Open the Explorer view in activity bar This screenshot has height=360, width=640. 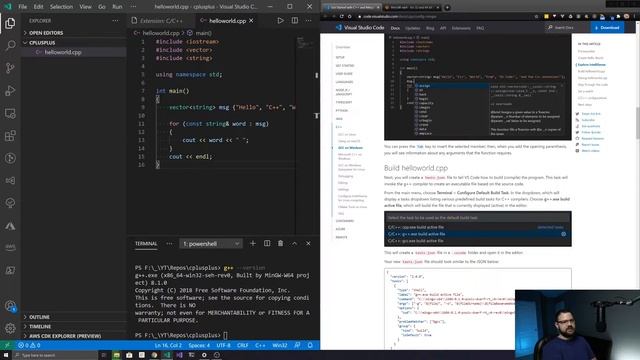click(10, 23)
